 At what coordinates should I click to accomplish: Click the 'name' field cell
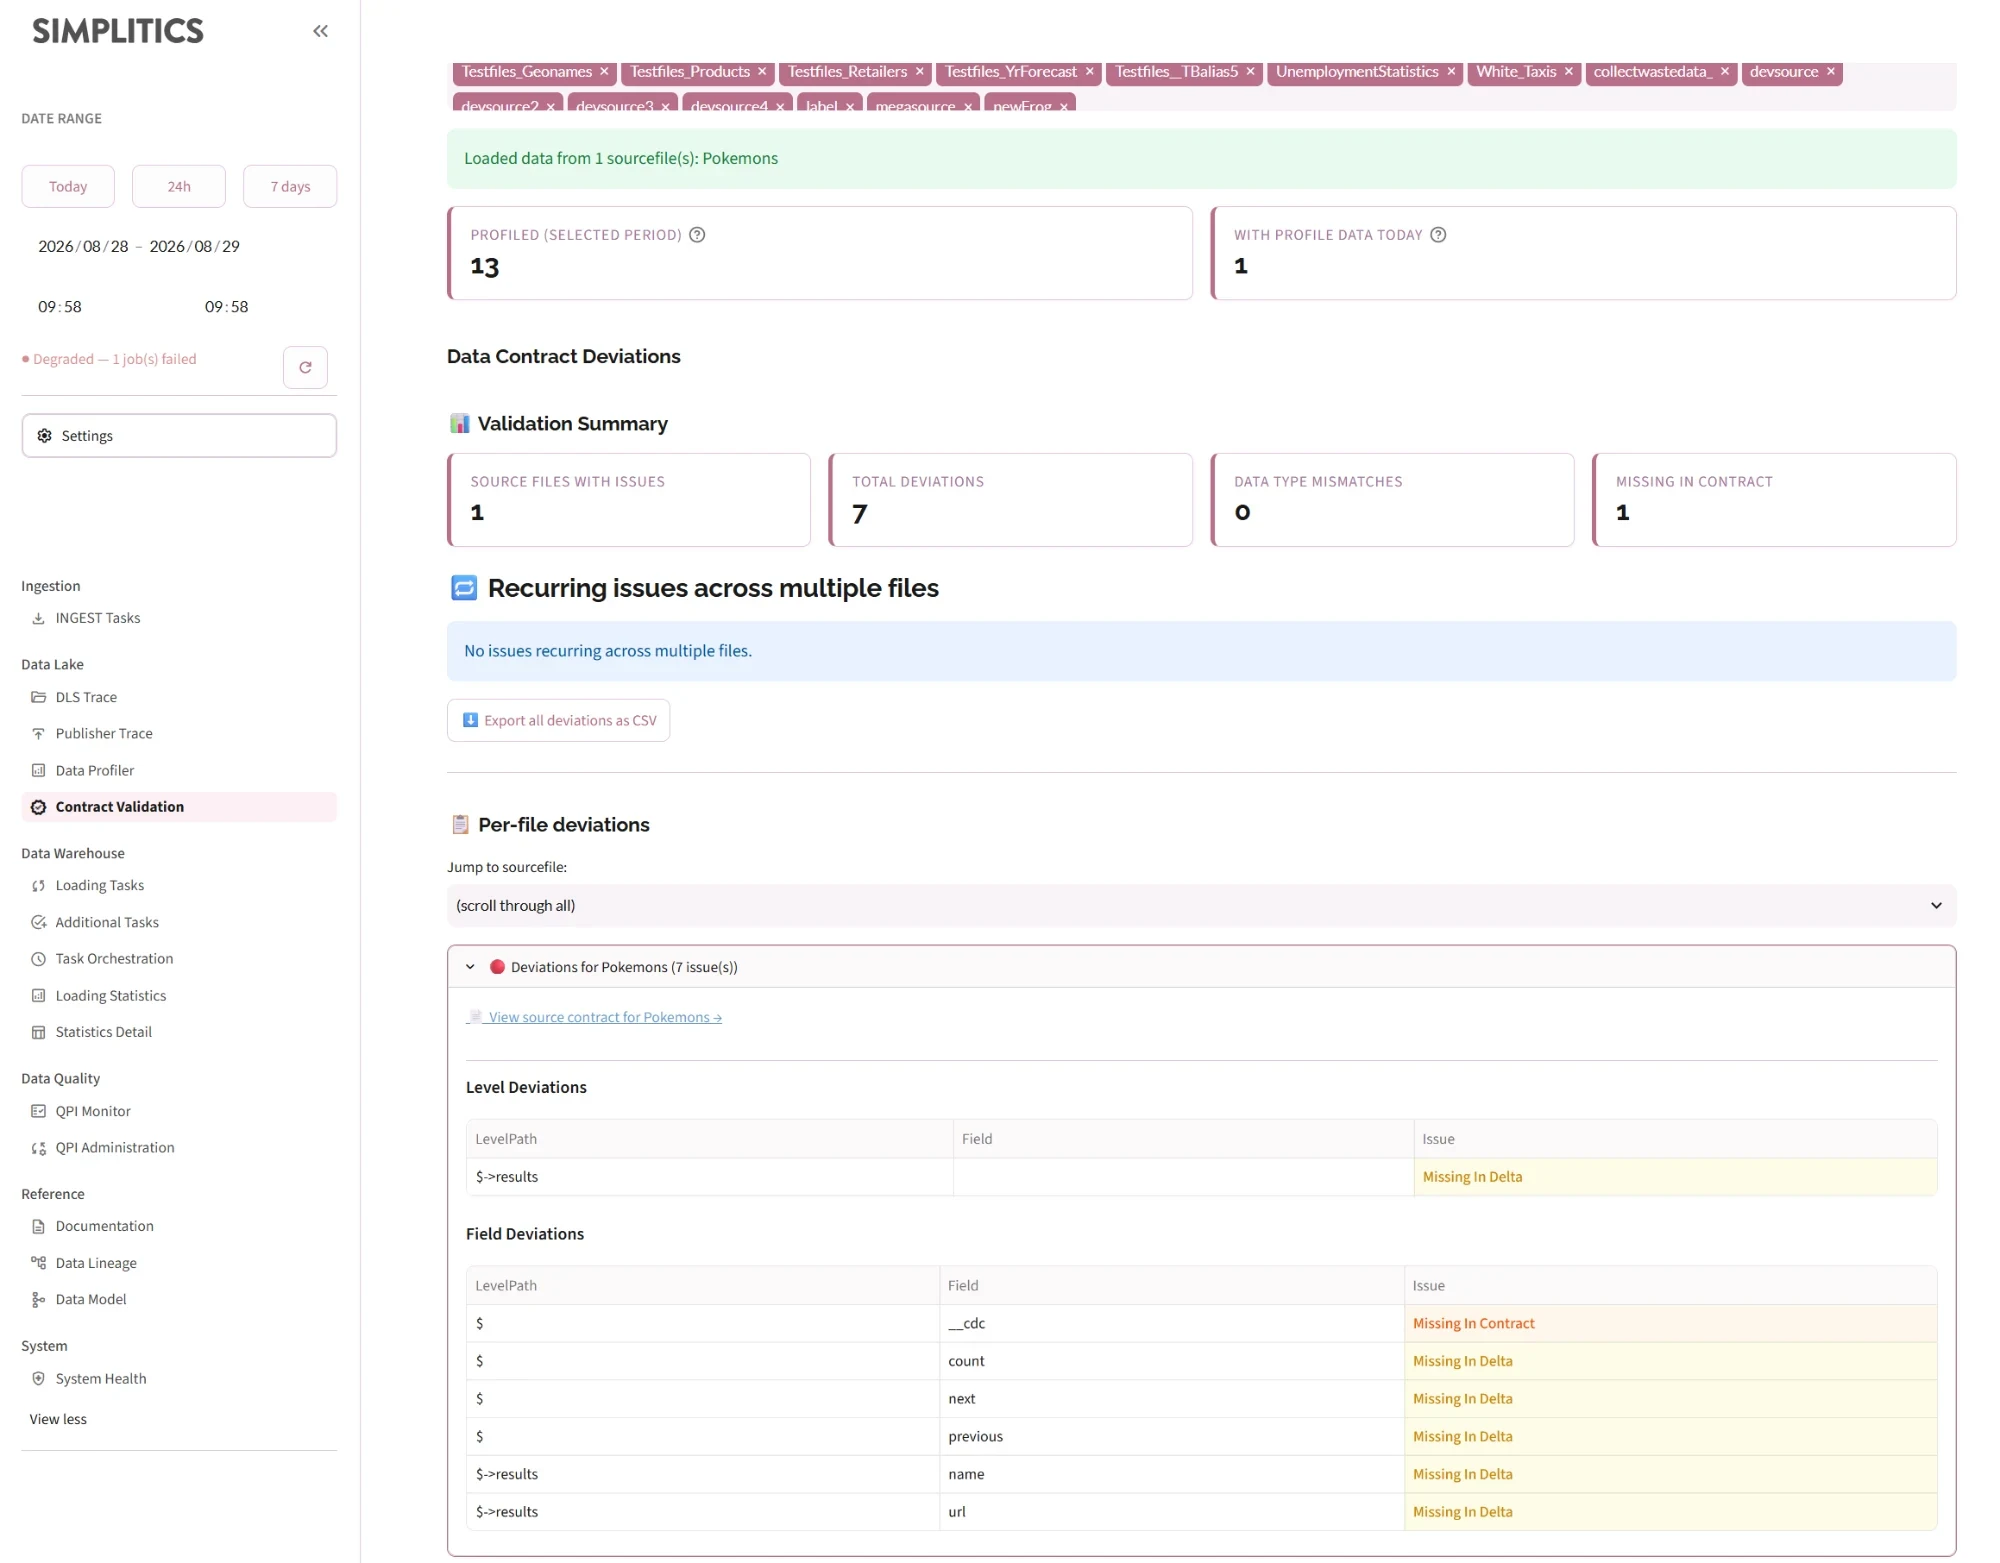[1171, 1474]
